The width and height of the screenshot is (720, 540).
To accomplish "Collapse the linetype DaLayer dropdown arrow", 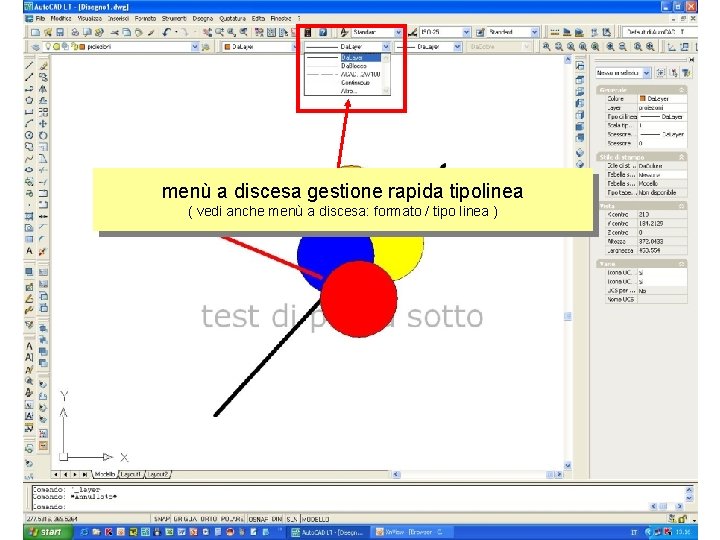I will pyautogui.click(x=386, y=47).
